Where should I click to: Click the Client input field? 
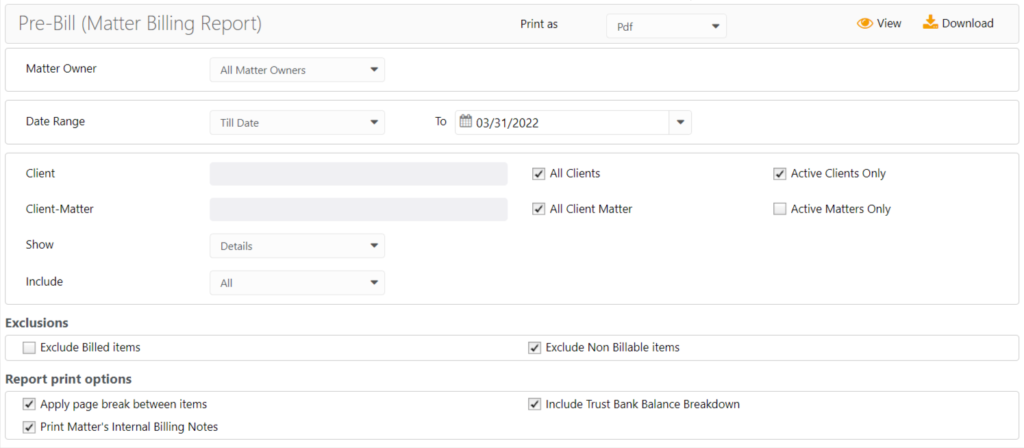click(358, 174)
